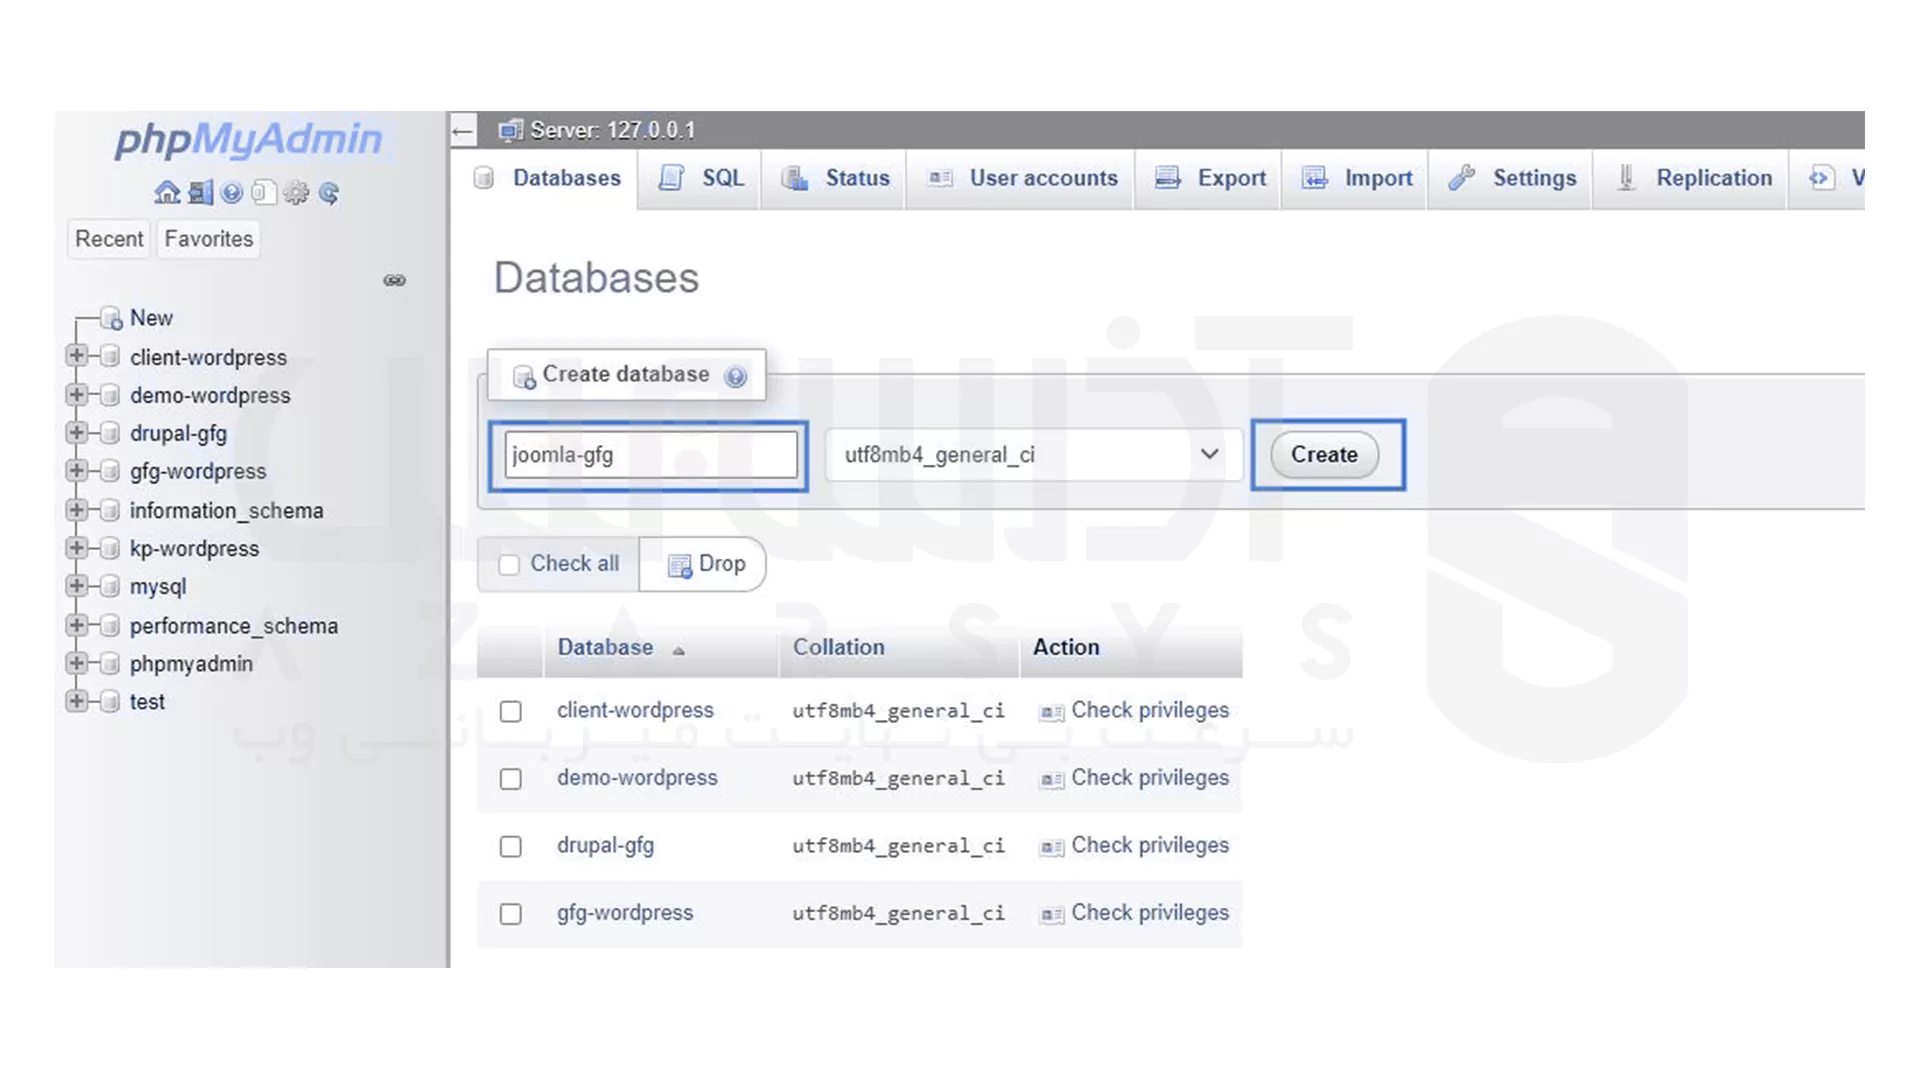
Task: Open the Import tab
Action: pyautogui.click(x=1357, y=178)
